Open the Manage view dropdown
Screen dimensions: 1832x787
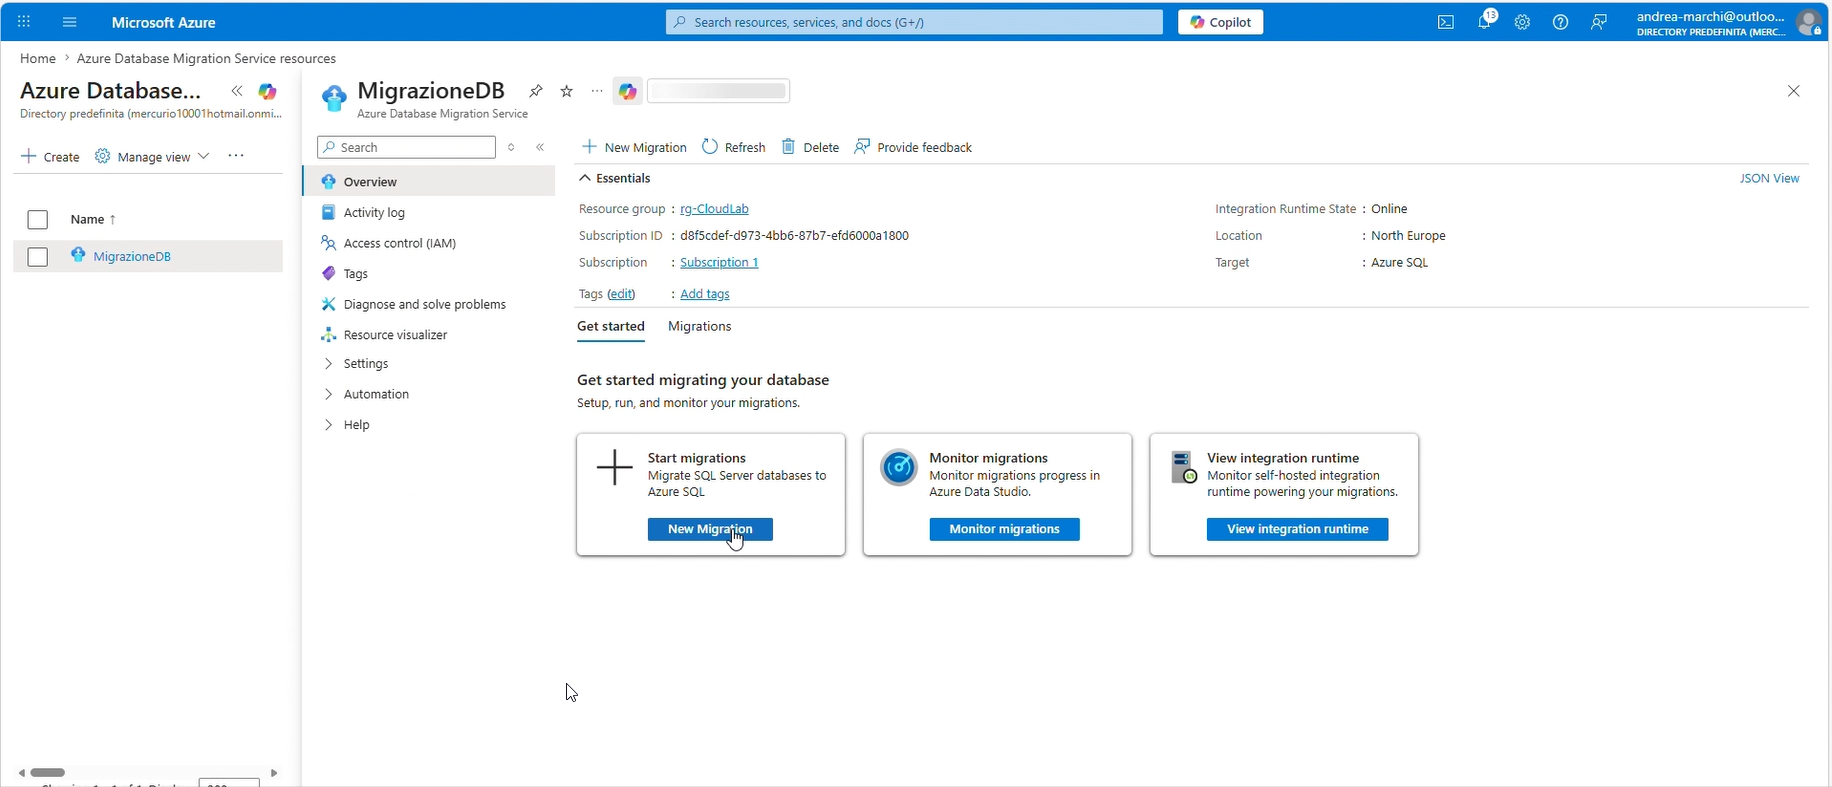153,157
